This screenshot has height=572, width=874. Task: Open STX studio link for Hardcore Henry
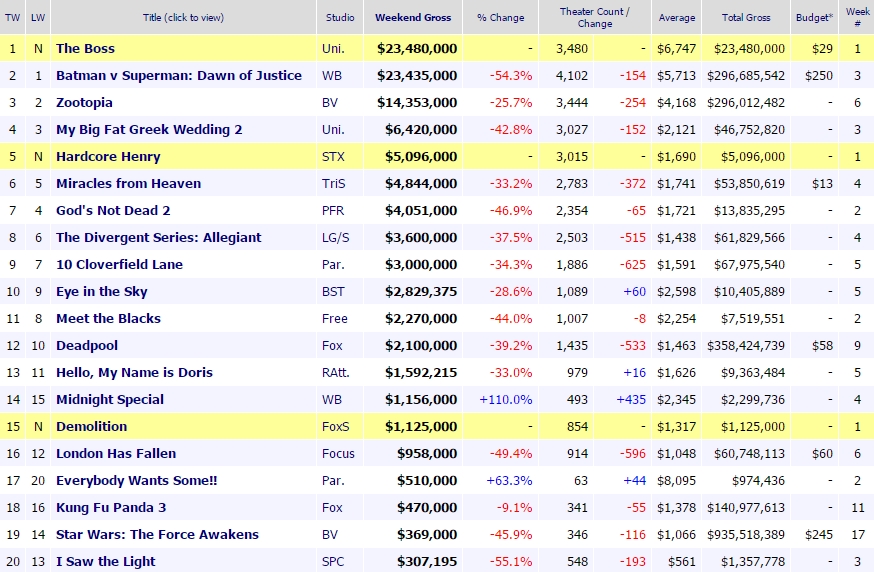[333, 157]
